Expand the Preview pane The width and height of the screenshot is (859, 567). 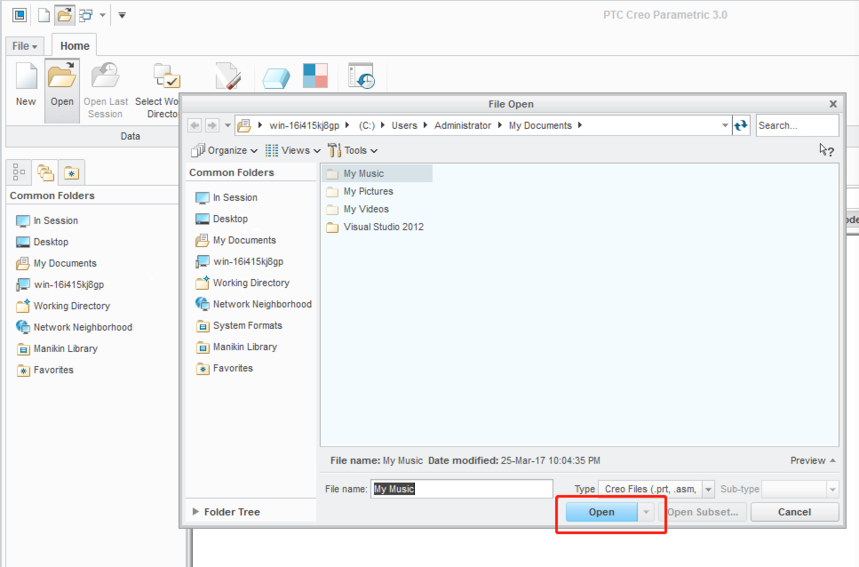pos(813,461)
